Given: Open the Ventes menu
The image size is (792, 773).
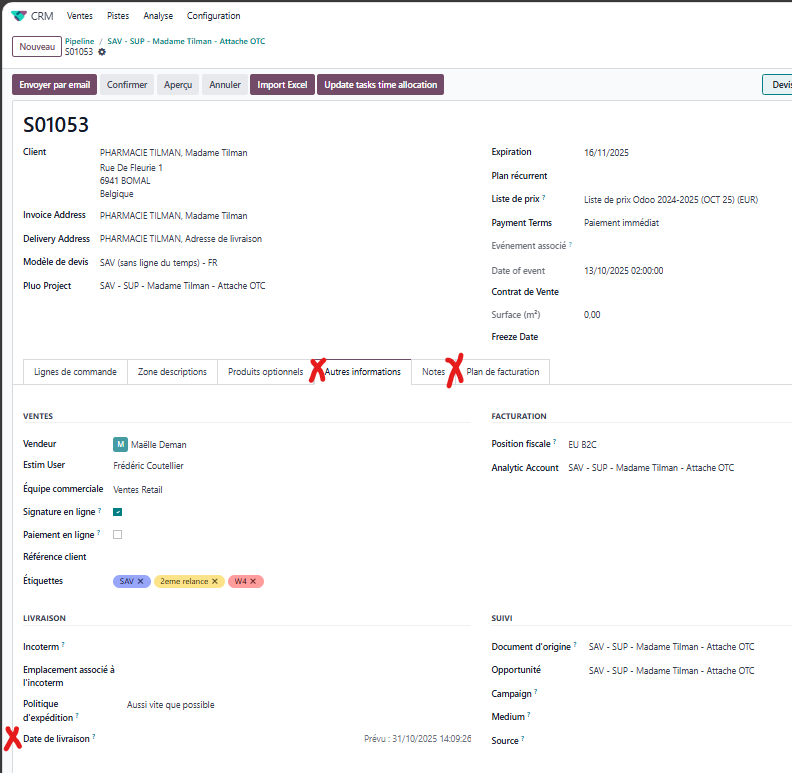Looking at the screenshot, I should (80, 16).
